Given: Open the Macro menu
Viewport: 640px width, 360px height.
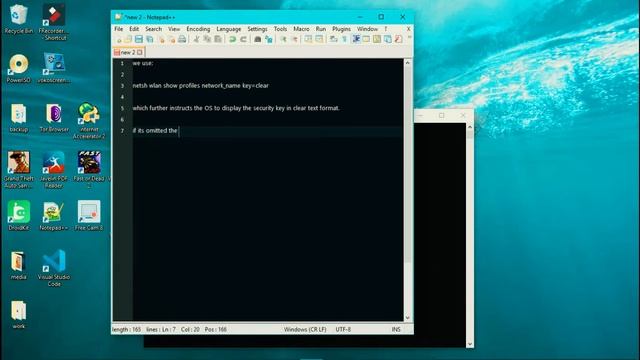Looking at the screenshot, I should tap(301, 29).
